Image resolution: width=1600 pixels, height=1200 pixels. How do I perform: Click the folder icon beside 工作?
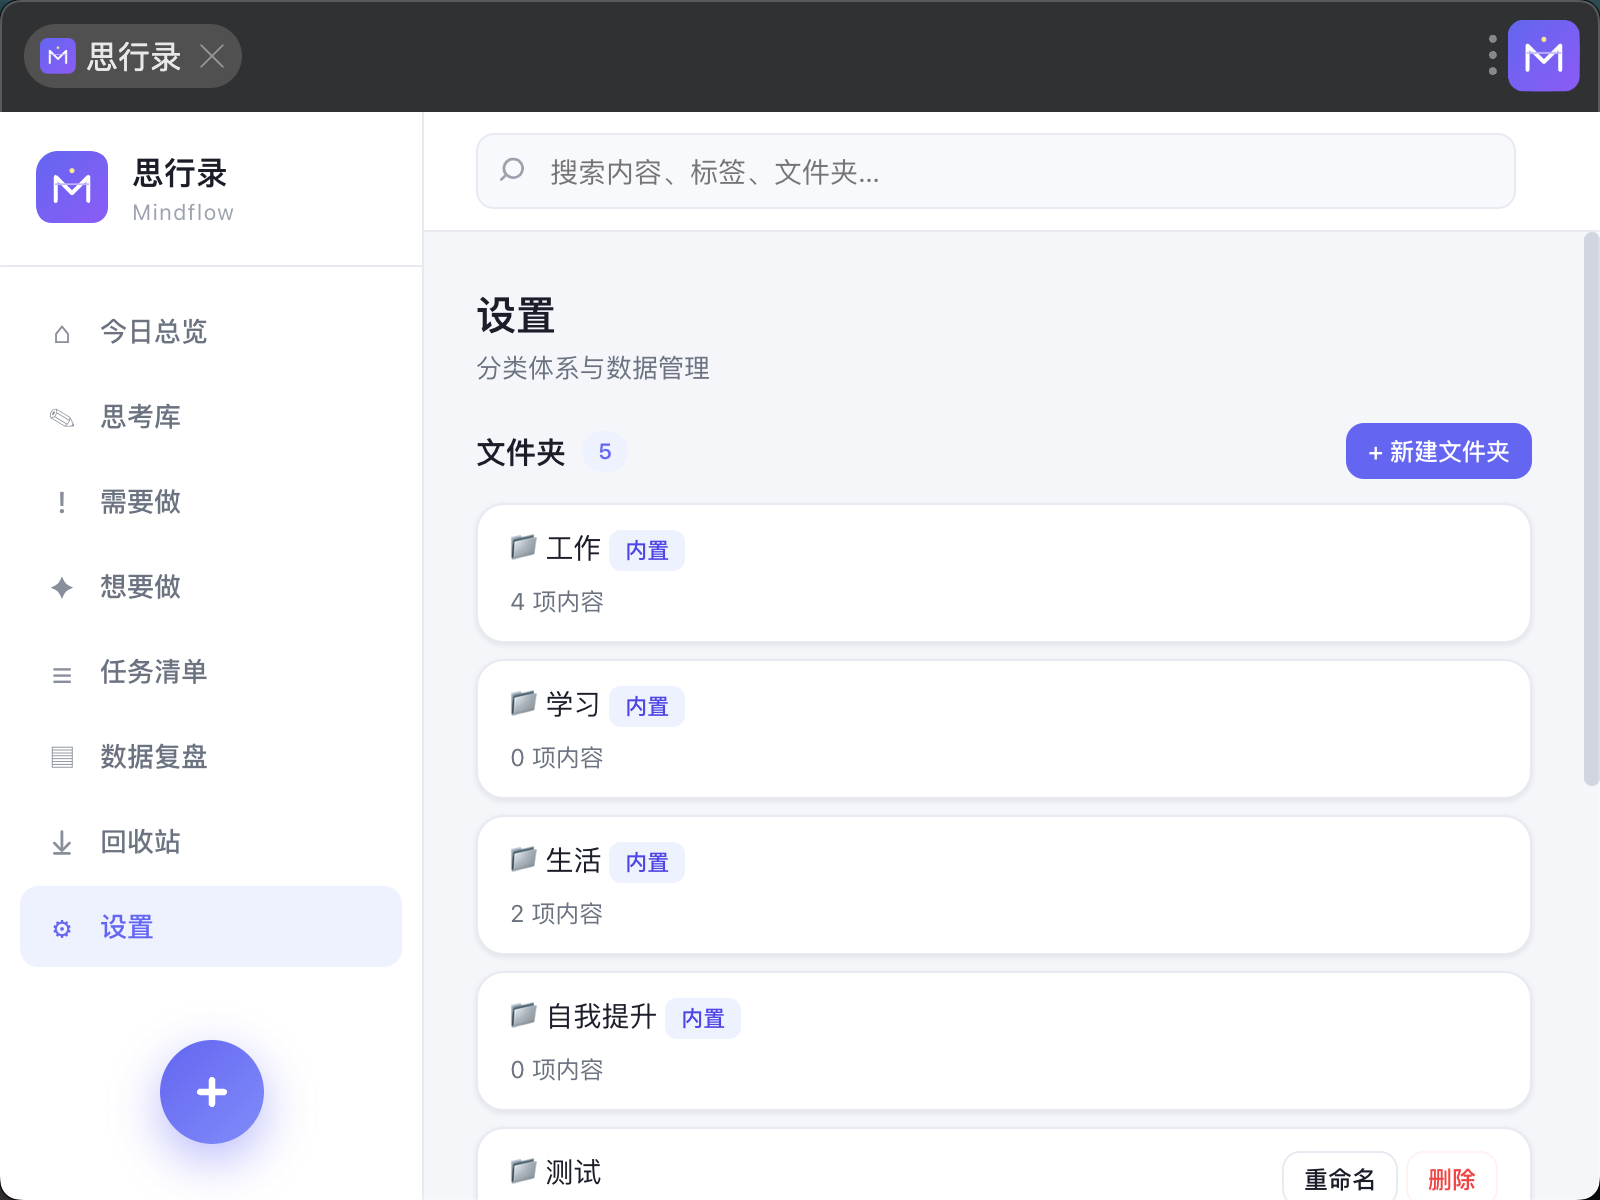524,547
